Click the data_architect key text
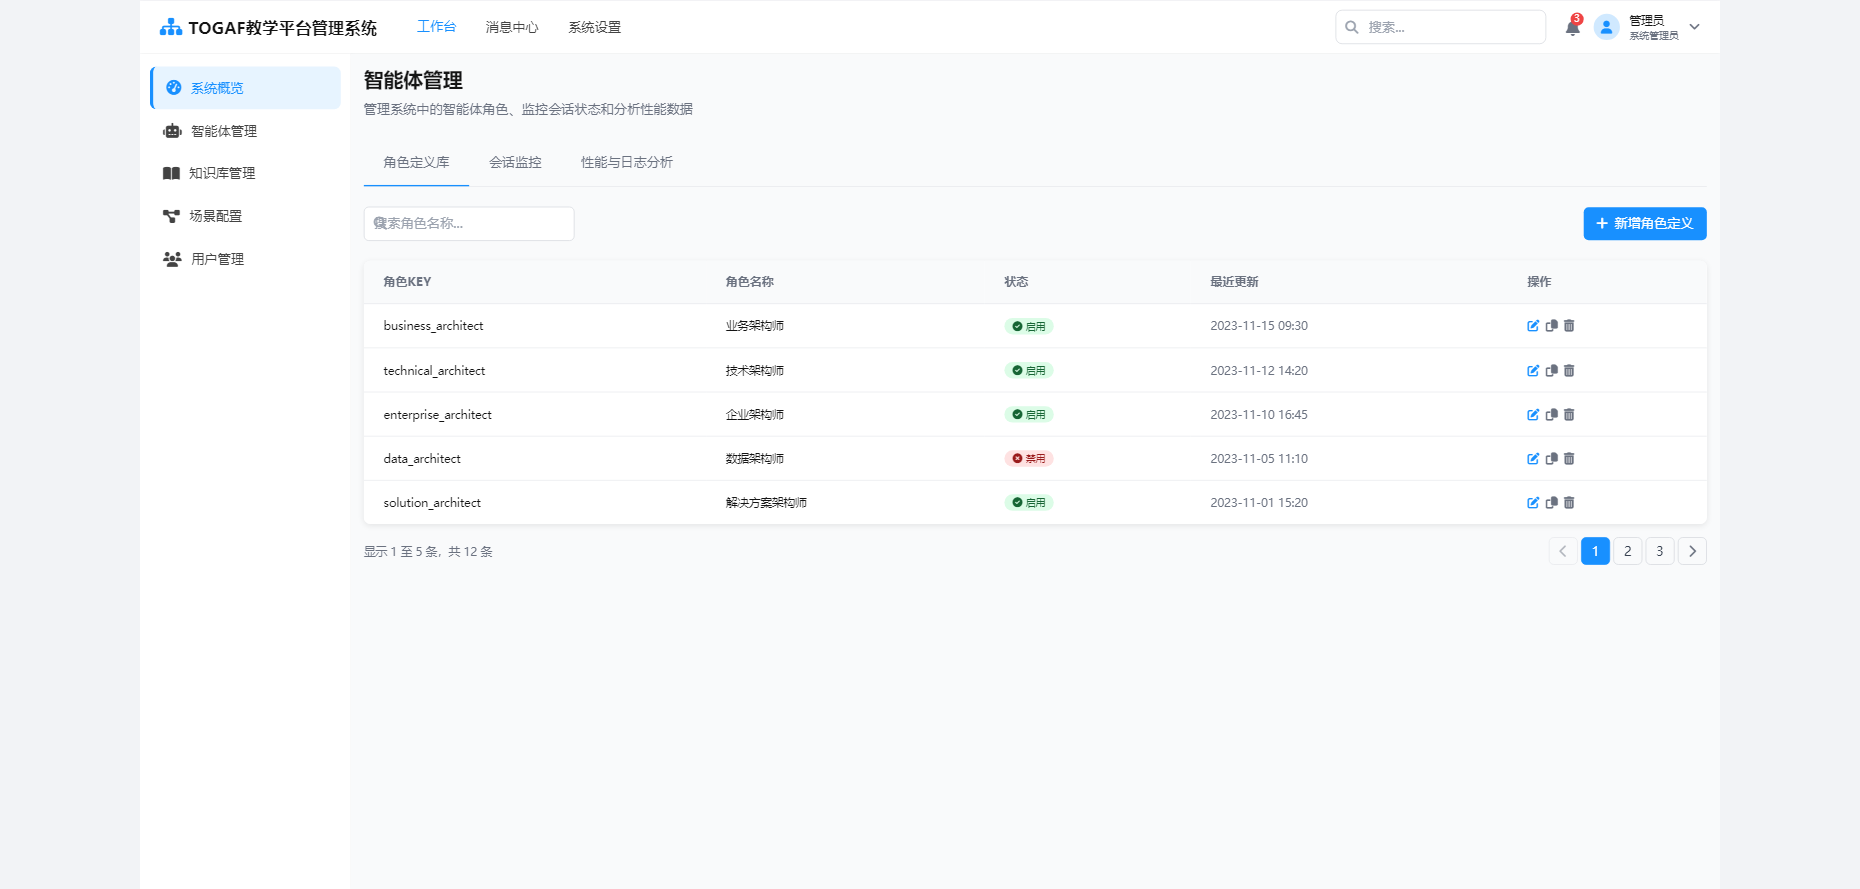The image size is (1860, 889). (x=422, y=459)
